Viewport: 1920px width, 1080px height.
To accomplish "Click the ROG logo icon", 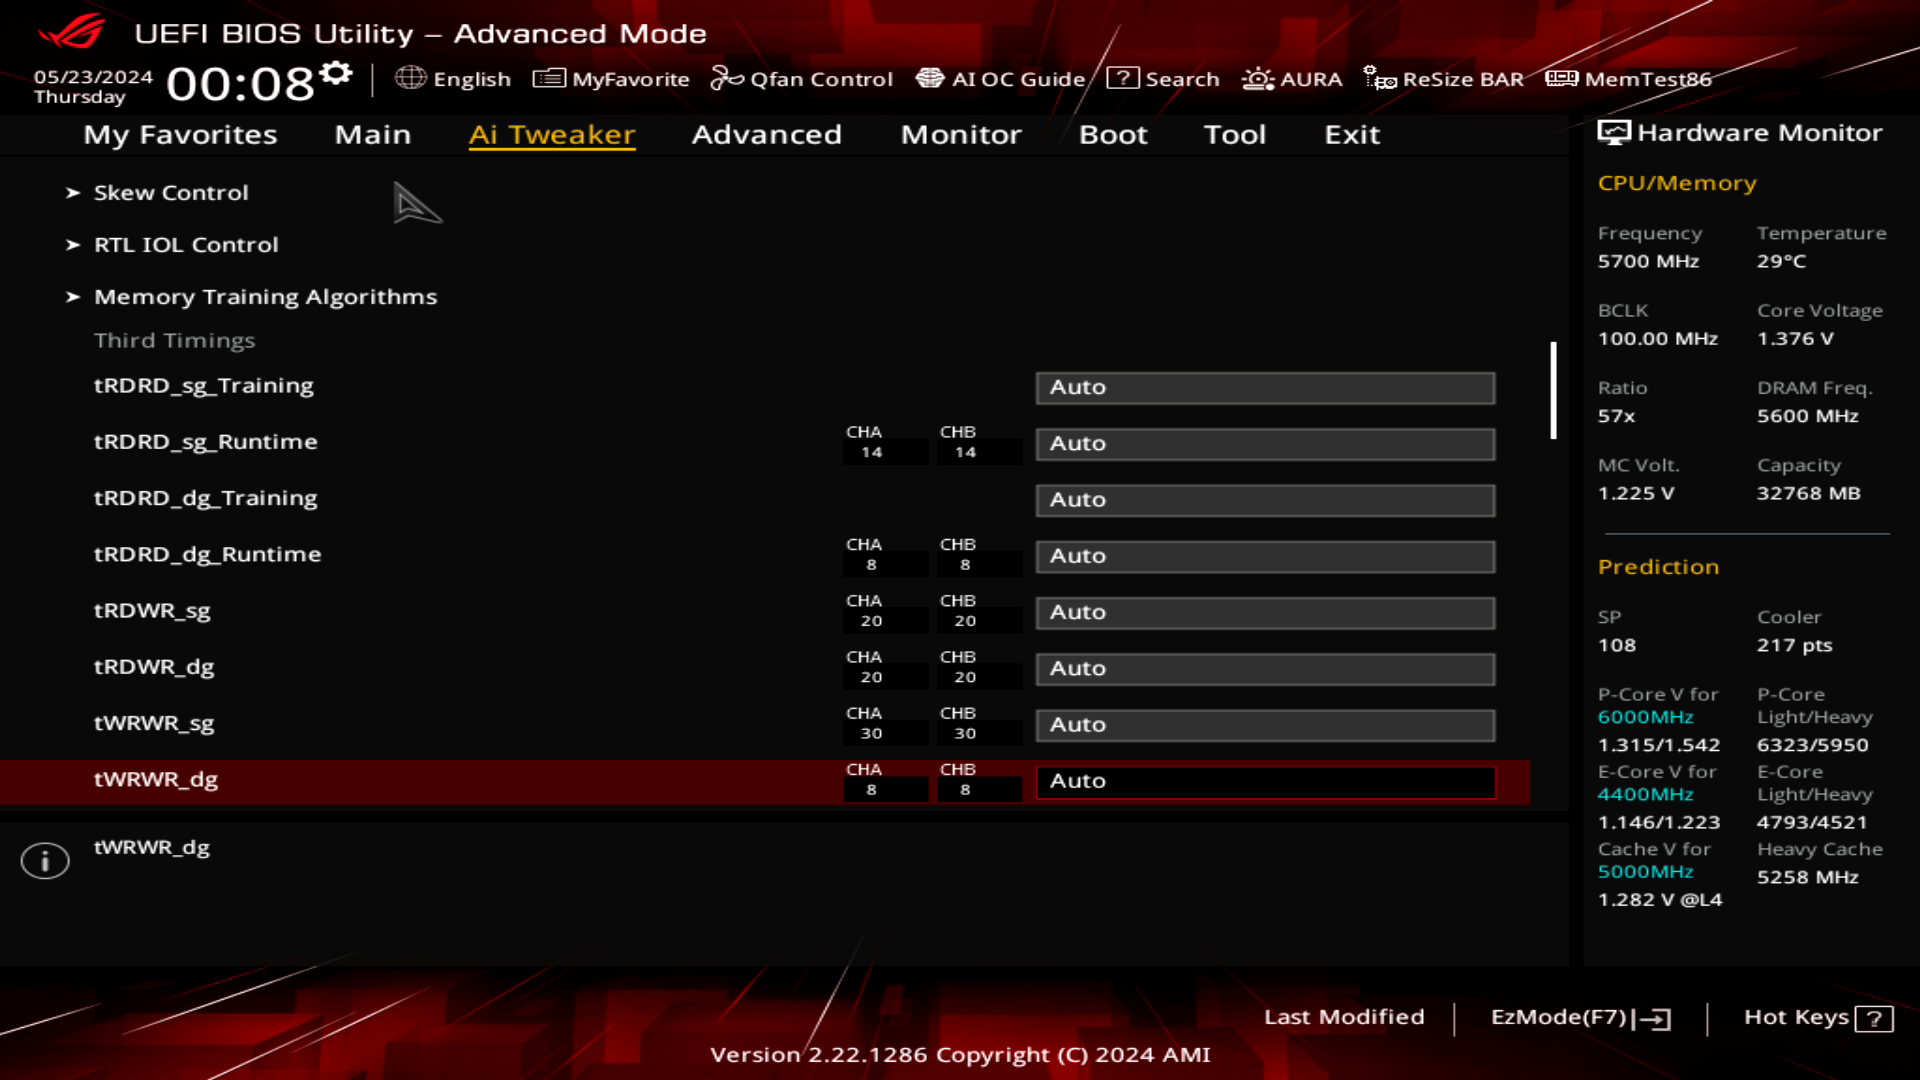I will pyautogui.click(x=71, y=32).
